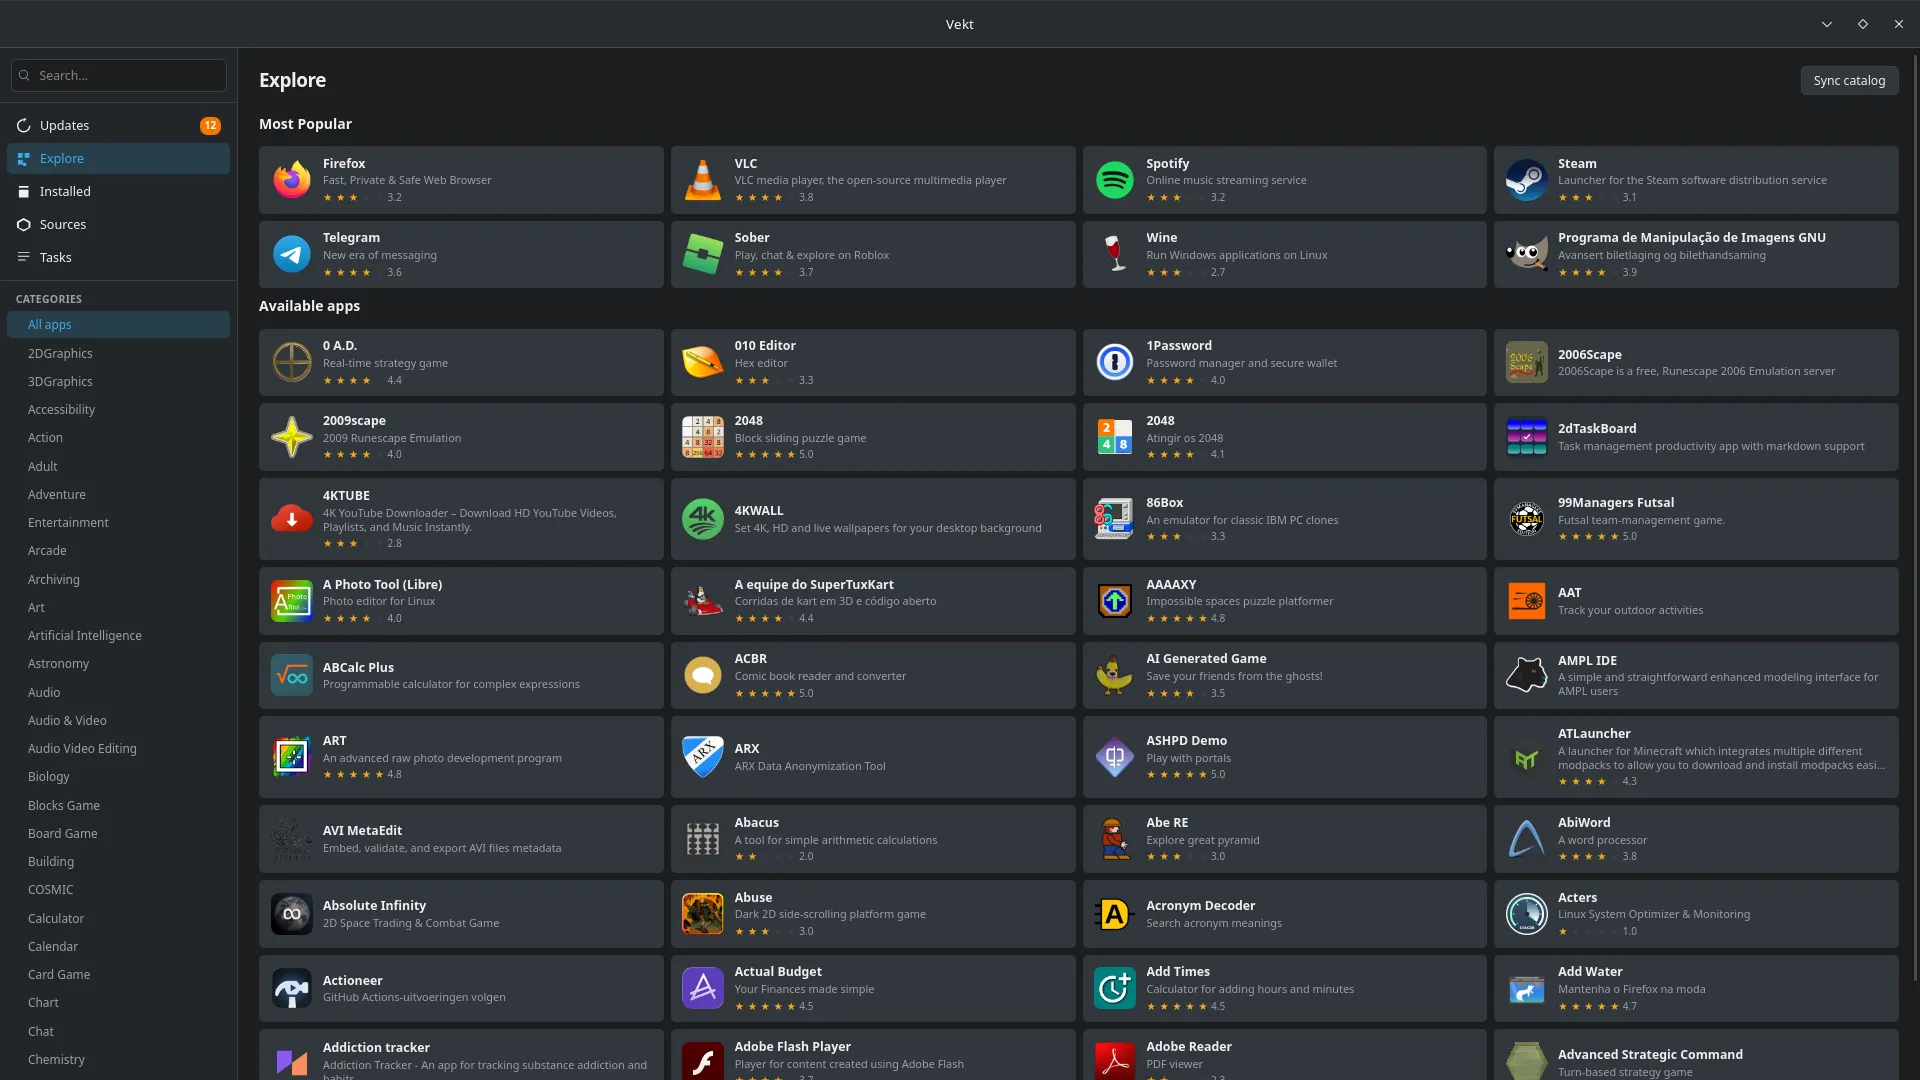This screenshot has height=1080, width=1920.
Task: Click the 4KWALL green icon
Action: click(x=703, y=519)
